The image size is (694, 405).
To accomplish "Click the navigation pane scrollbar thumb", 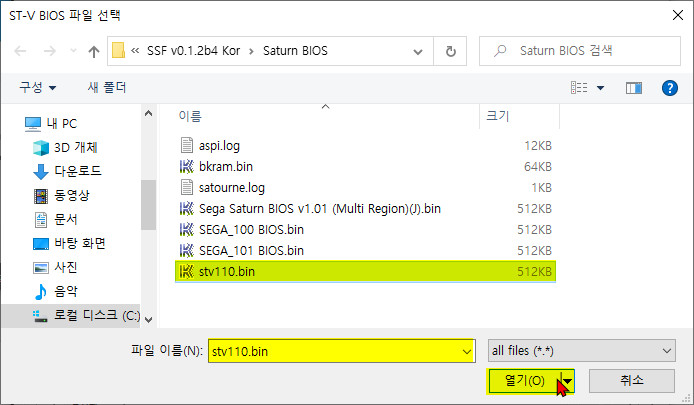I will (148, 204).
